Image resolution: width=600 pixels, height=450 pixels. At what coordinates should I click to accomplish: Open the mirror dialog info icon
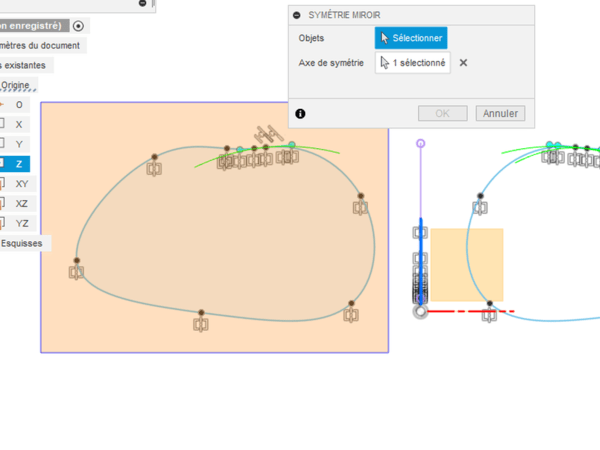300,114
